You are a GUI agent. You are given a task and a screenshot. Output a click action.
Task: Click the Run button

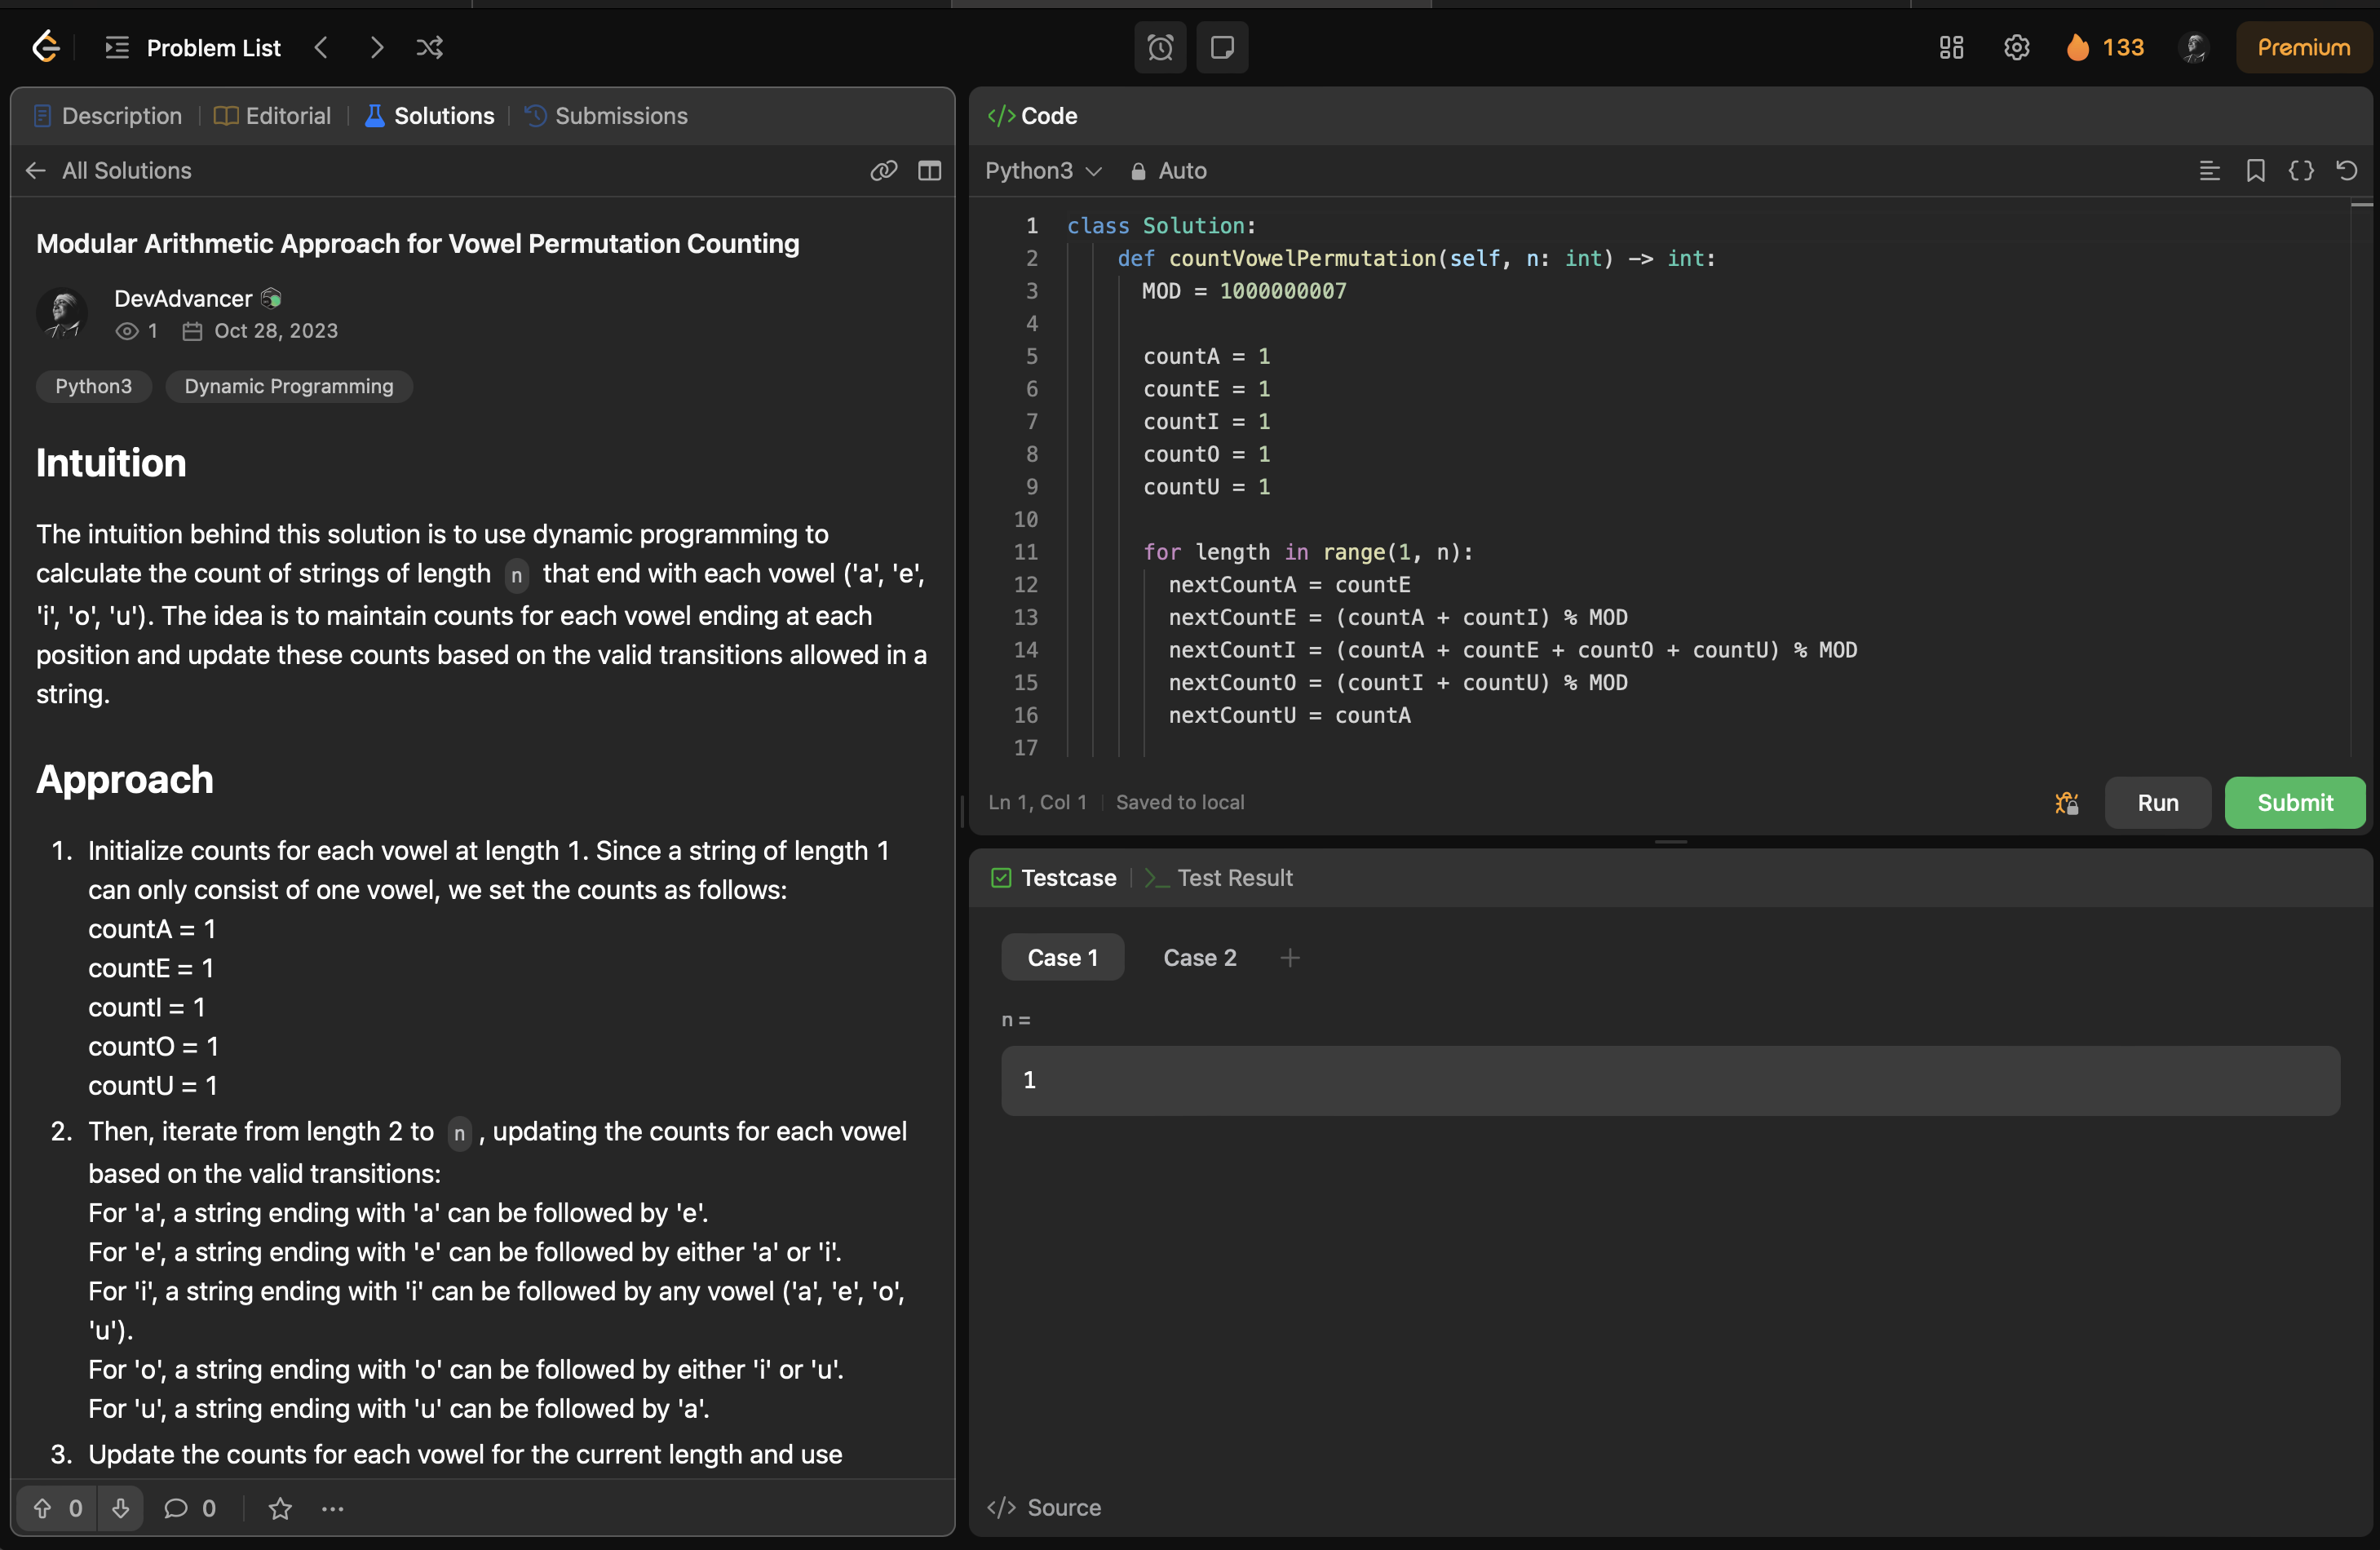(2158, 802)
